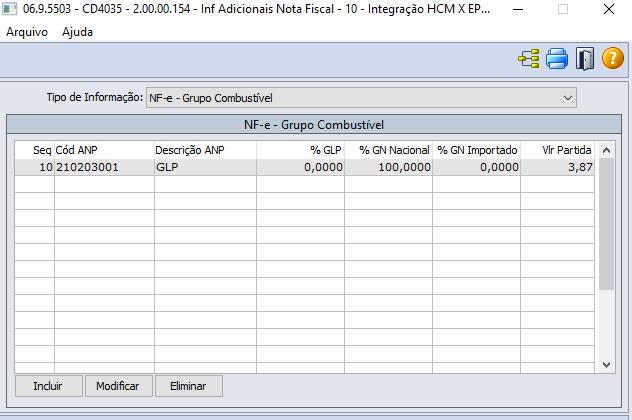Click the Descrição ANP column header
The width and height of the screenshot is (632, 420).
205,150
